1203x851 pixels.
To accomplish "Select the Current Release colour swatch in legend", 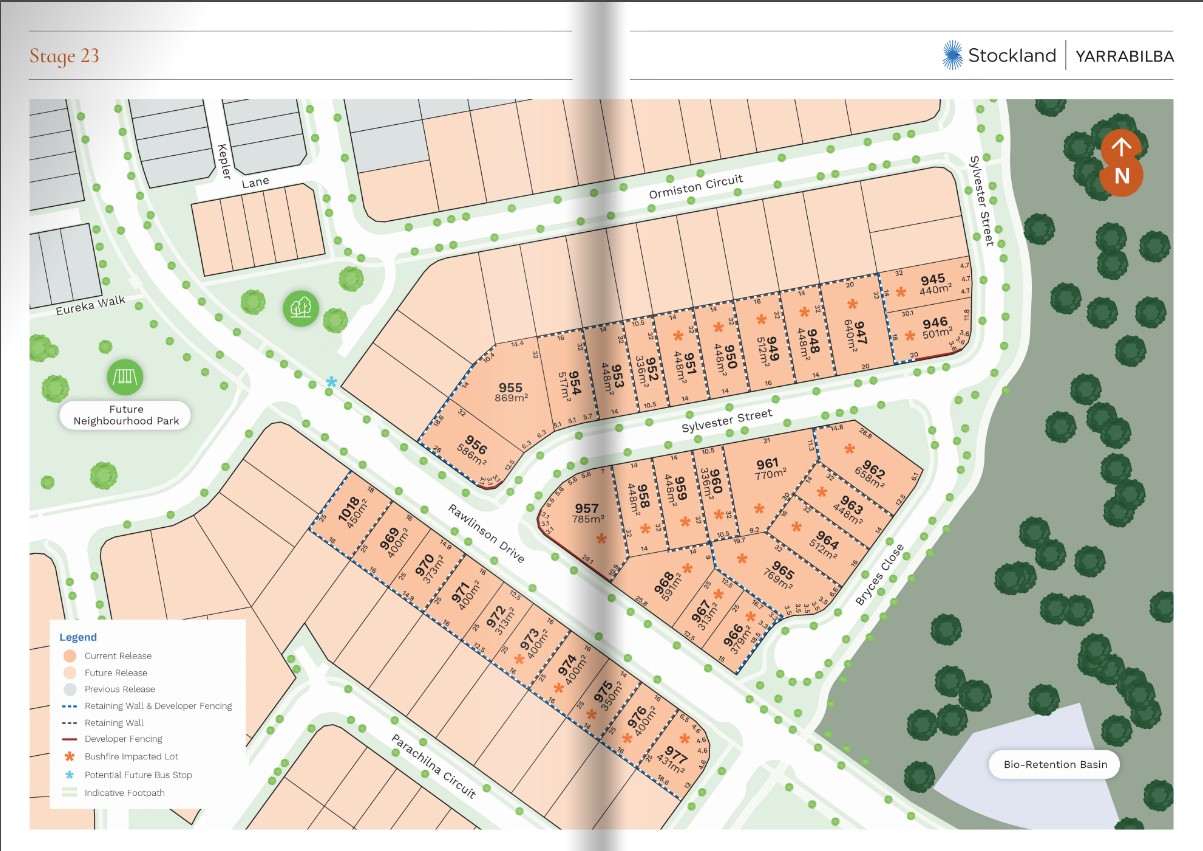I will [x=69, y=656].
